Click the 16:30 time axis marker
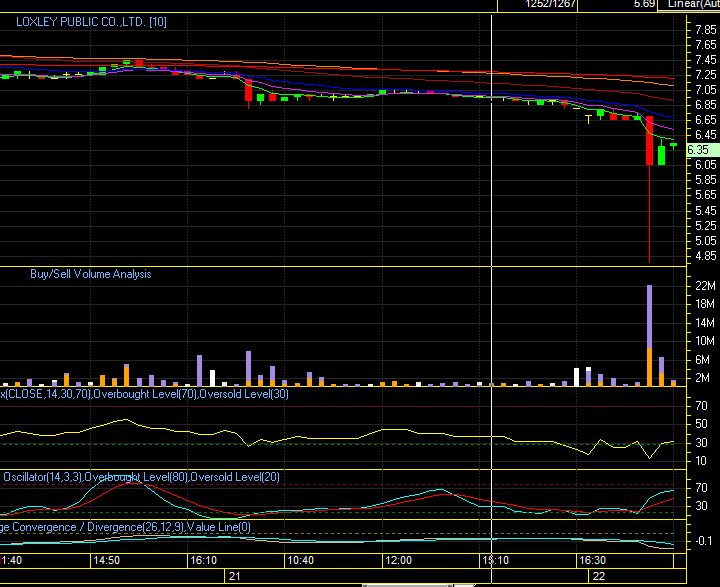Viewport: 720px width, 587px height. [x=592, y=560]
